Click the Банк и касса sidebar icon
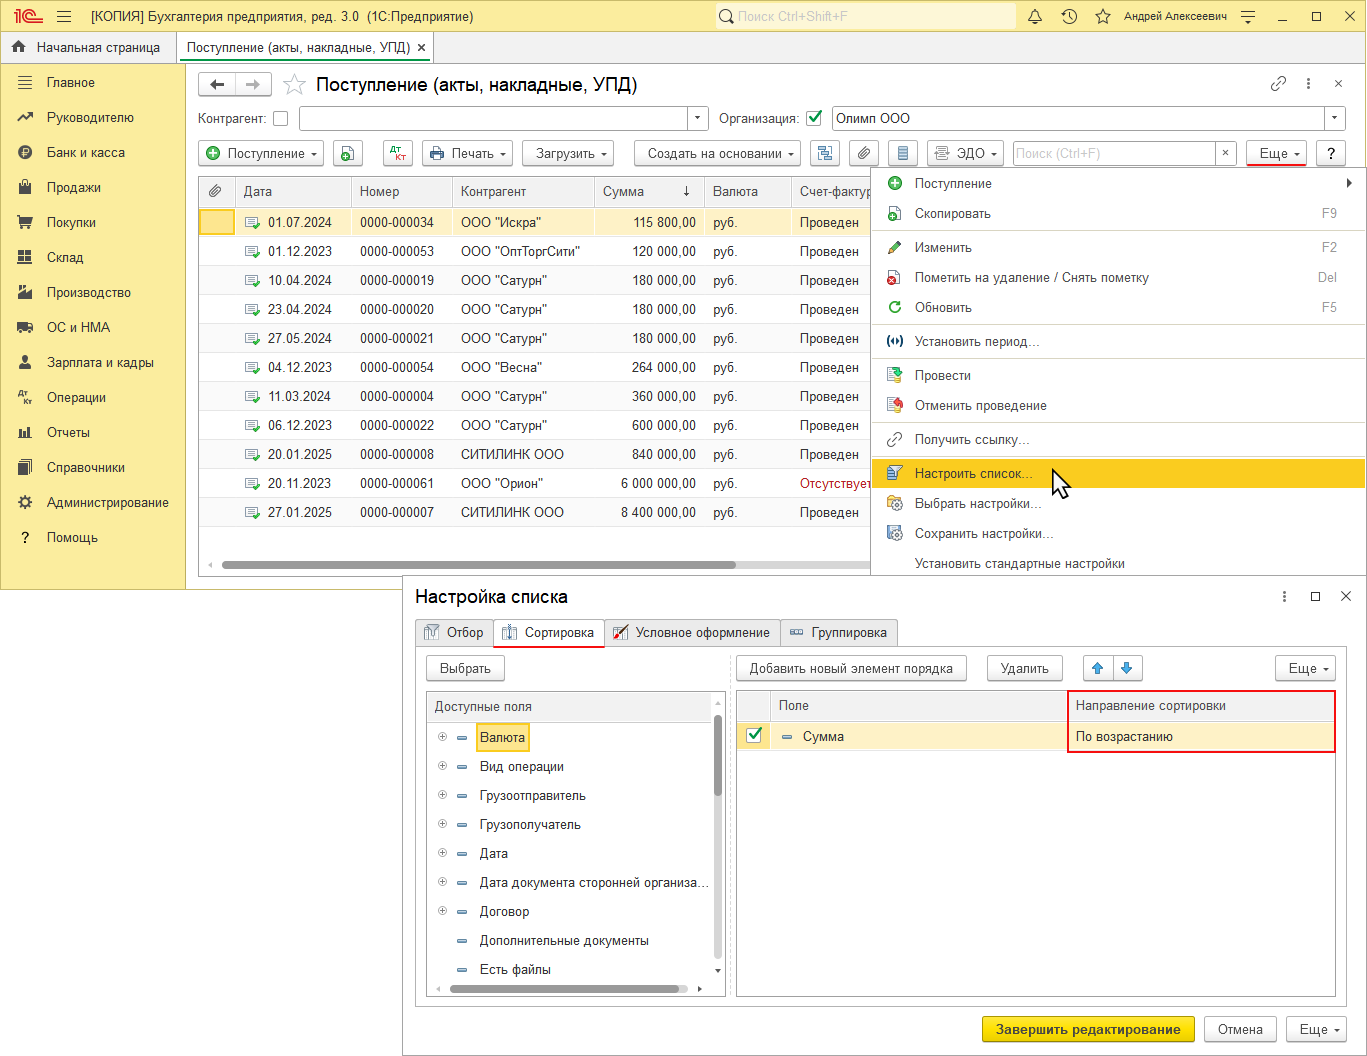This screenshot has height=1056, width=1367. click(x=25, y=153)
